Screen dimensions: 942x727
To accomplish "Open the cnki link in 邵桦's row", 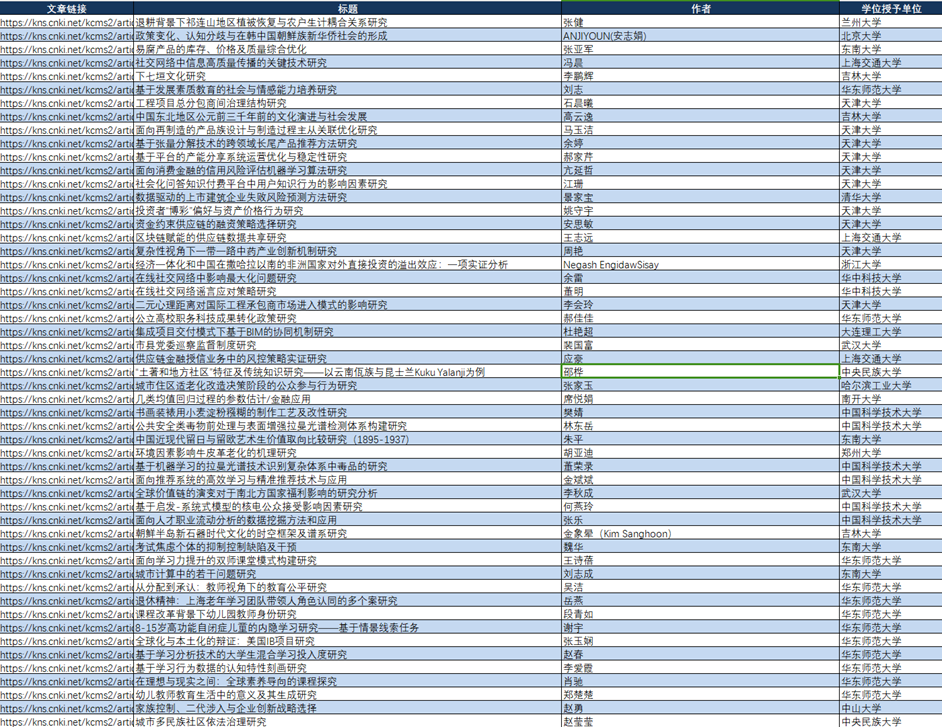I will [x=67, y=372].
